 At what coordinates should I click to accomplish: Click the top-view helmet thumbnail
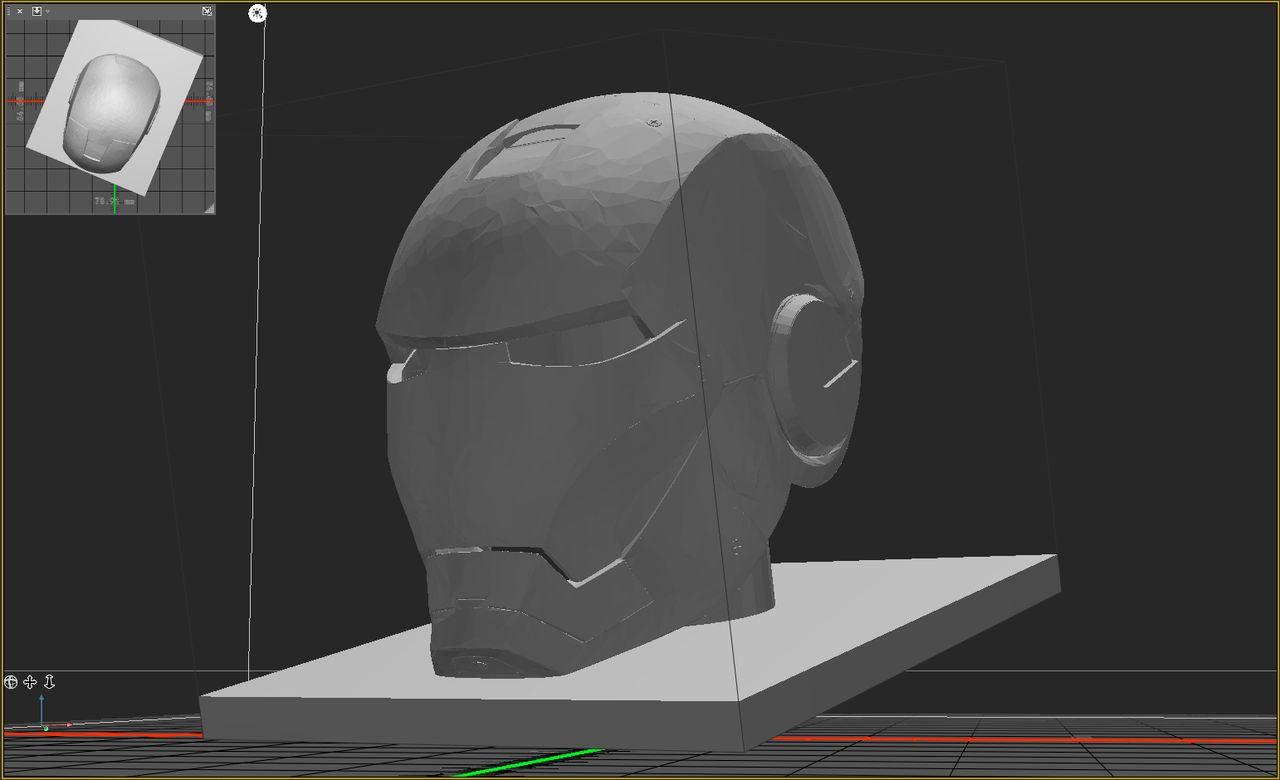[x=111, y=111]
